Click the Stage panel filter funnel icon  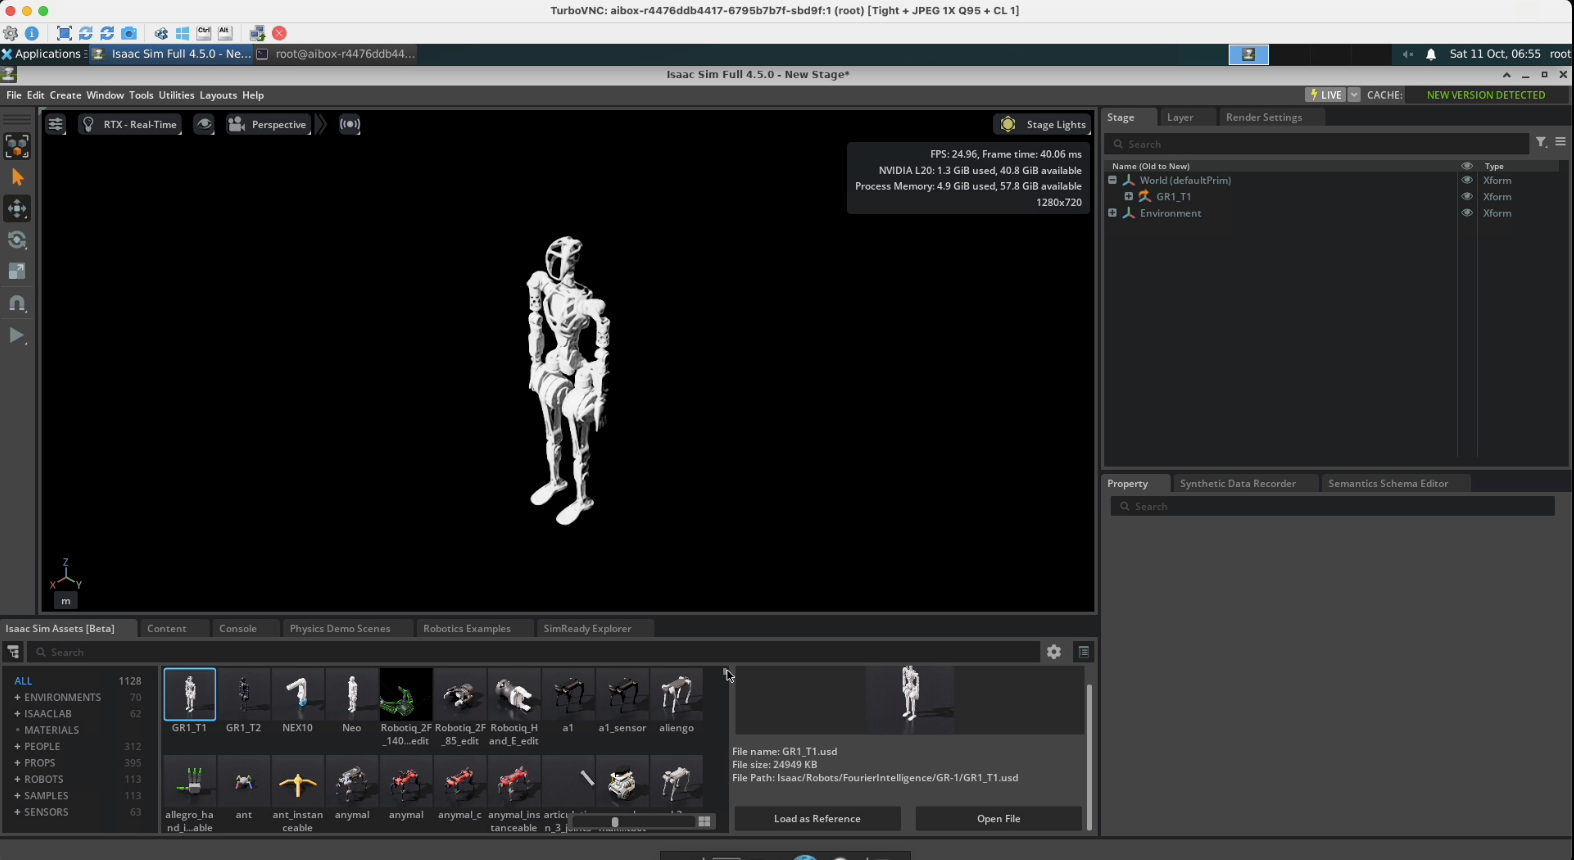1541,143
